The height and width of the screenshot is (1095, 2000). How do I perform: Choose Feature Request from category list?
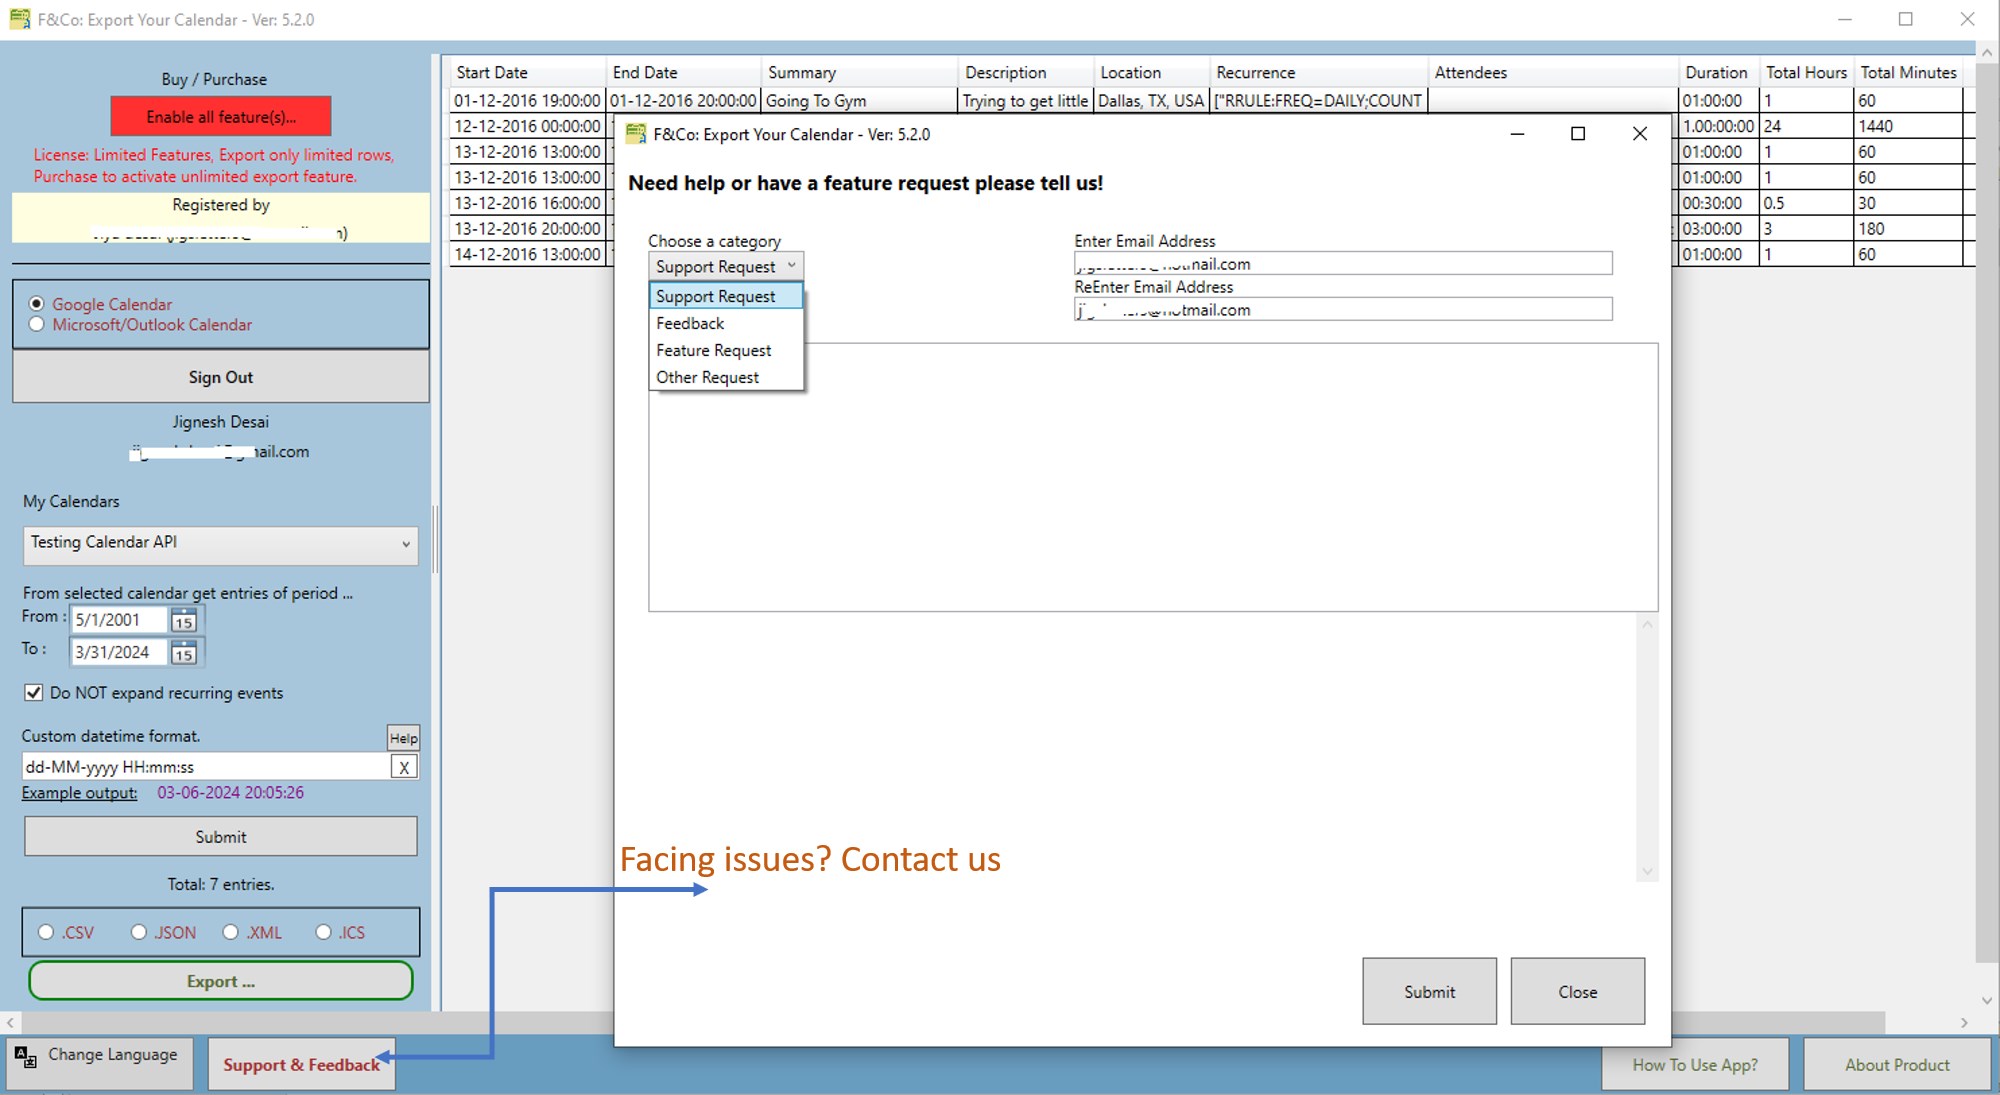[x=713, y=350]
